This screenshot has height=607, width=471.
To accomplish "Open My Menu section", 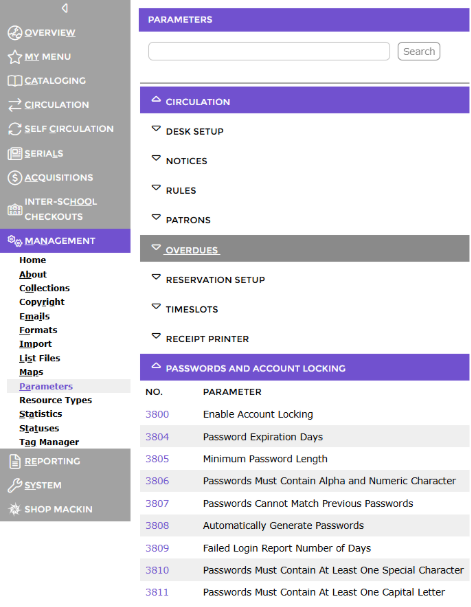I will tap(48, 57).
